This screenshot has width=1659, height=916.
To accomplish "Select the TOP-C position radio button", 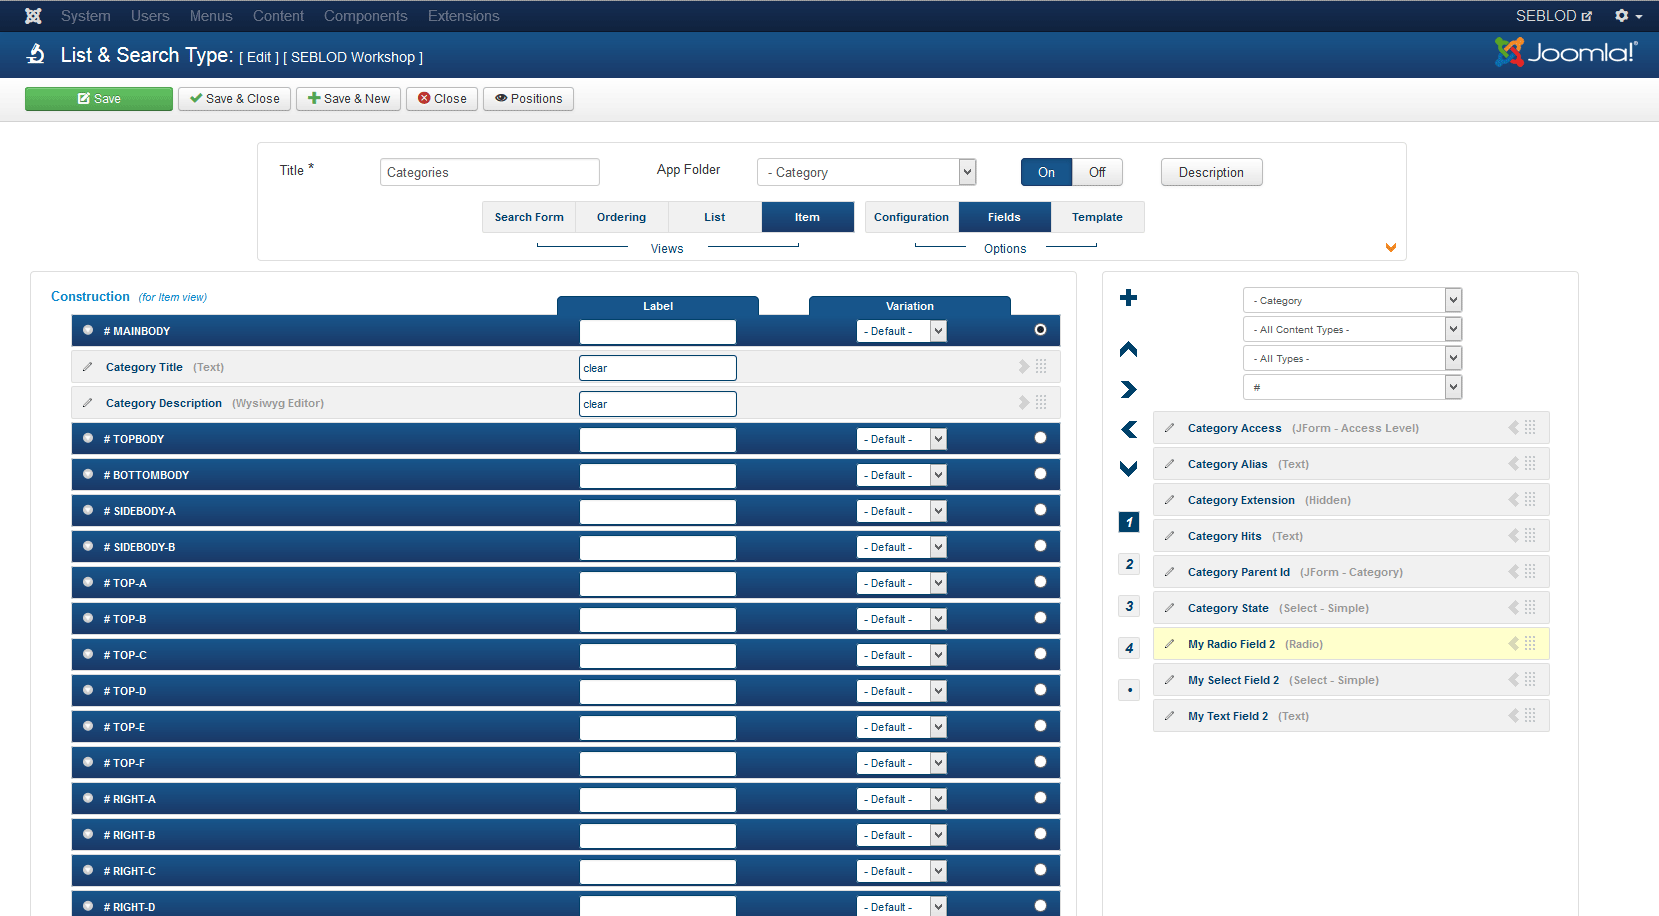I will (1040, 654).
